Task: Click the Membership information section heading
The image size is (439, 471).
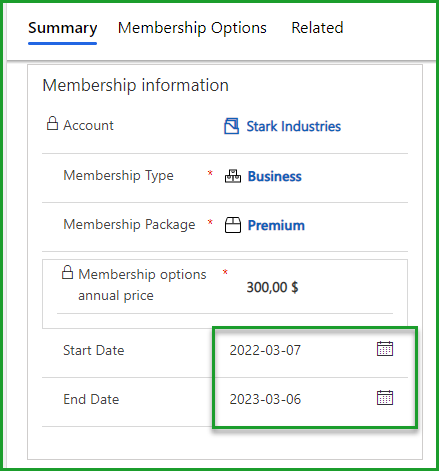Action: point(136,85)
